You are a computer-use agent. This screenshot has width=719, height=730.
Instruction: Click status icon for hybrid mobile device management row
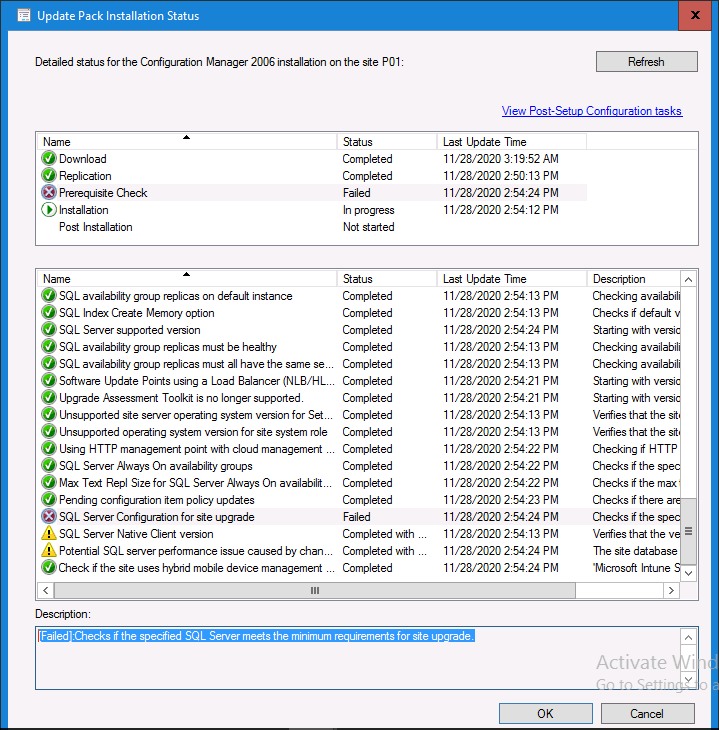coord(48,568)
